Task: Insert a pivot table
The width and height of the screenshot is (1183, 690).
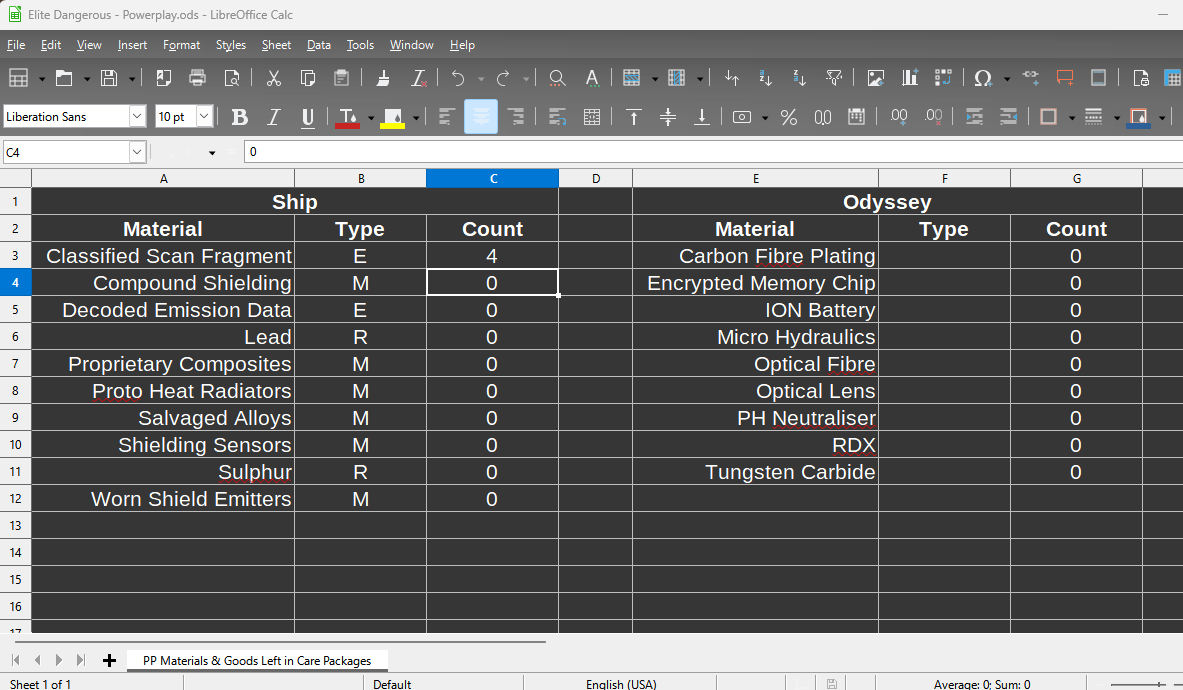Action: [x=943, y=78]
